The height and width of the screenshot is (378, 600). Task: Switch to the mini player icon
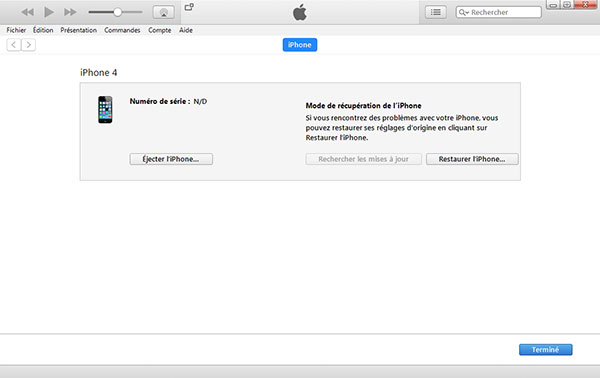(189, 7)
